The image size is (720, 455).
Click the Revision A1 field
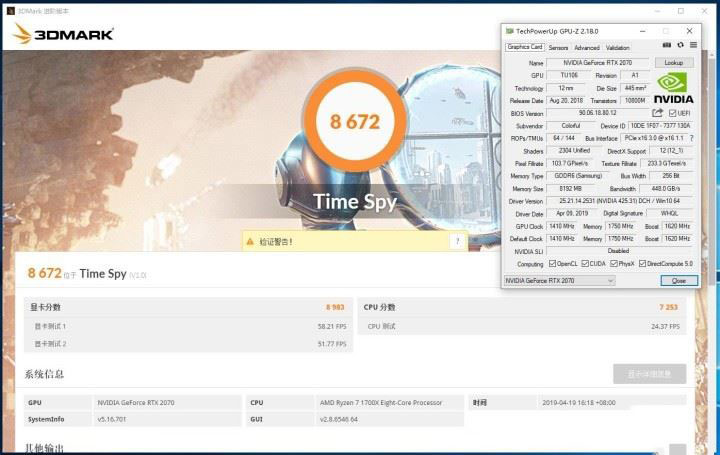pos(635,75)
